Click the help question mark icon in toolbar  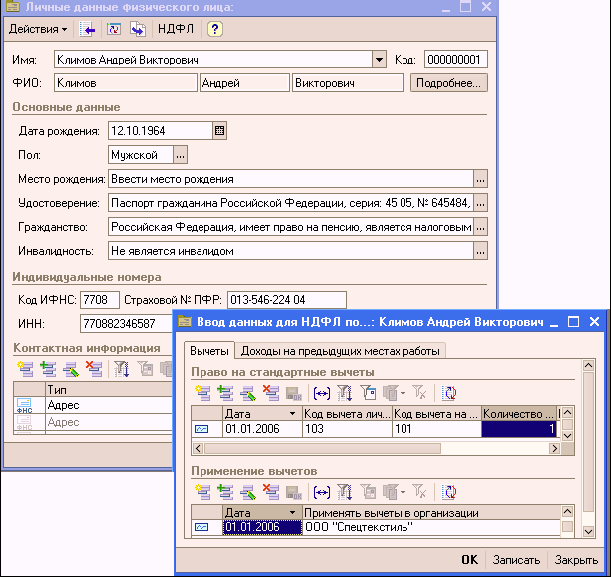pyautogui.click(x=214, y=29)
